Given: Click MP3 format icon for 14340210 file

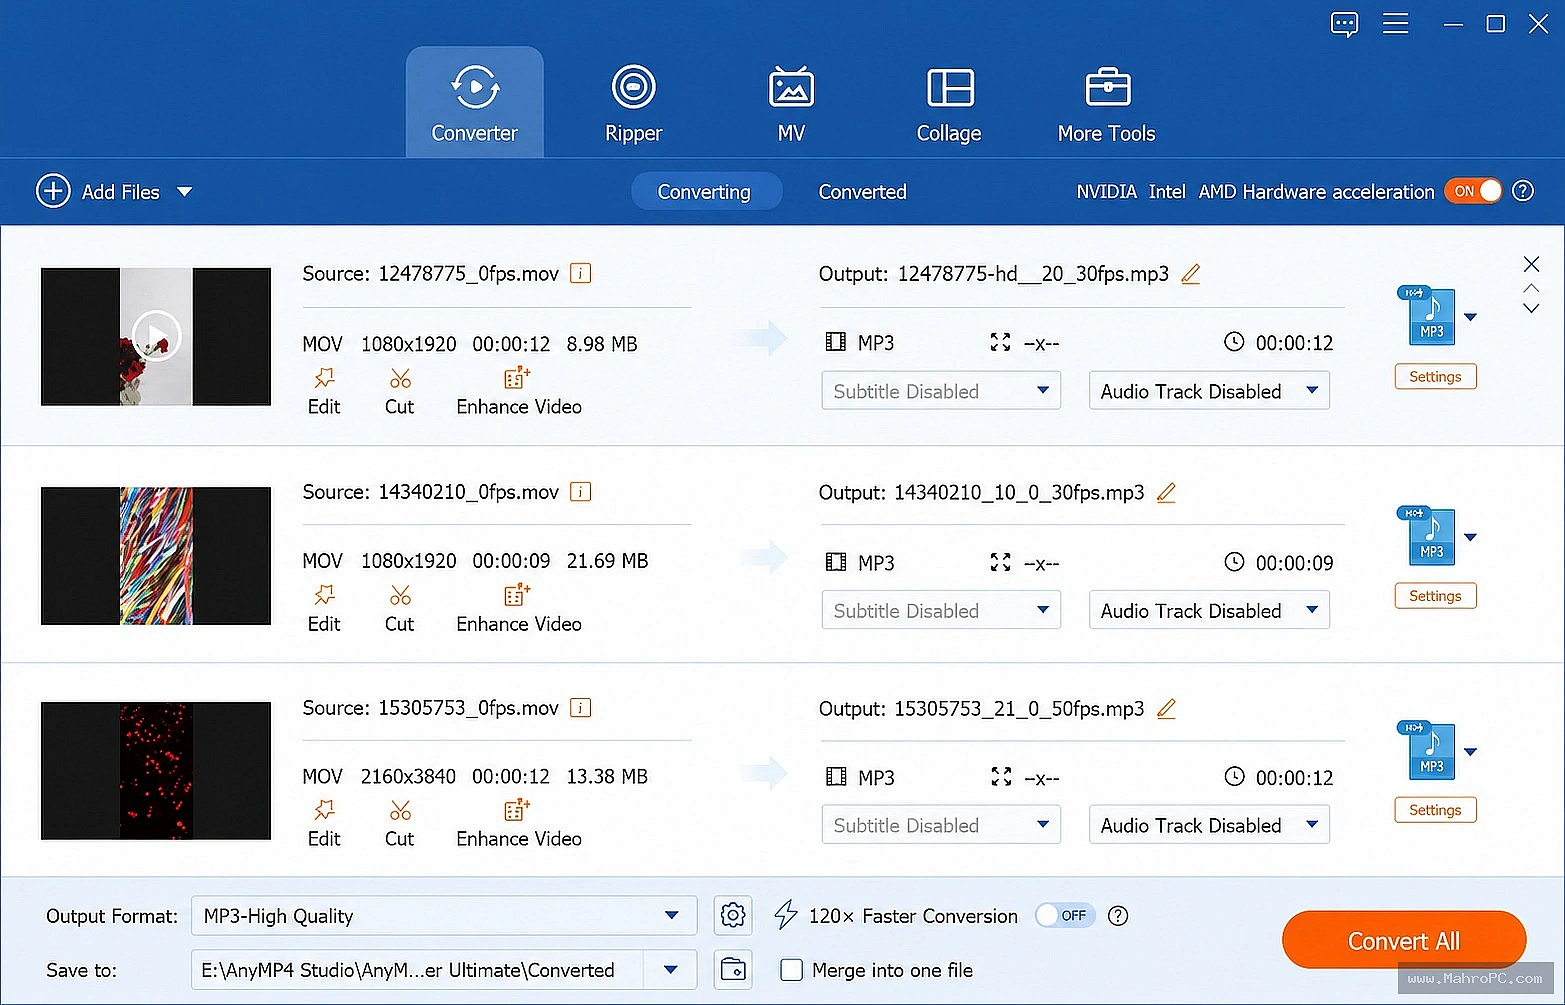Looking at the screenshot, I should click(1428, 536).
